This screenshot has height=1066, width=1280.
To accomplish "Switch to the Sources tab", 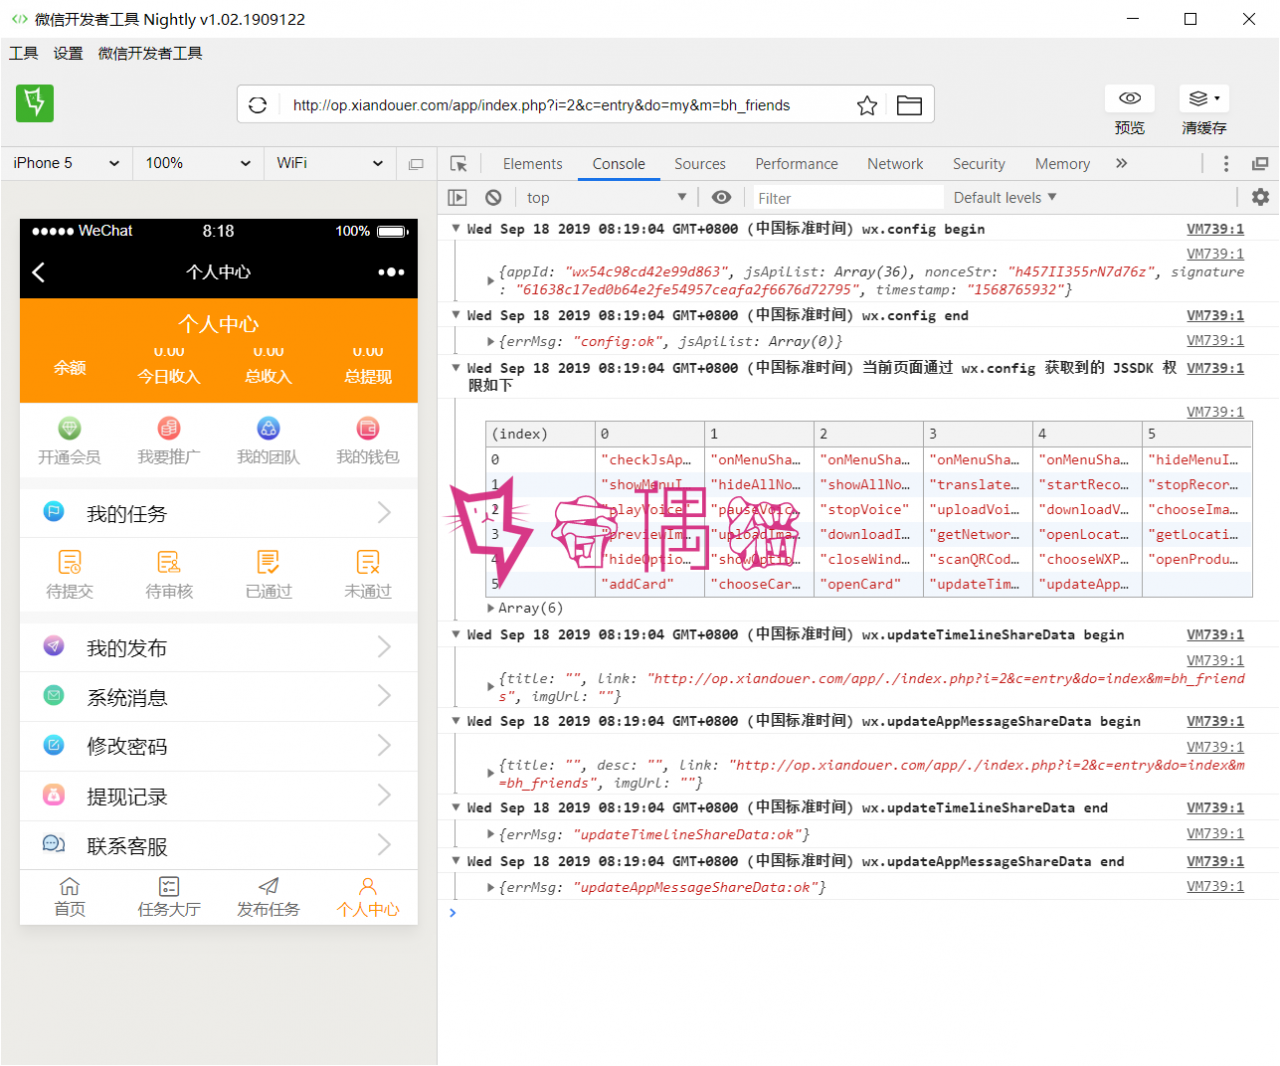I will tap(700, 164).
